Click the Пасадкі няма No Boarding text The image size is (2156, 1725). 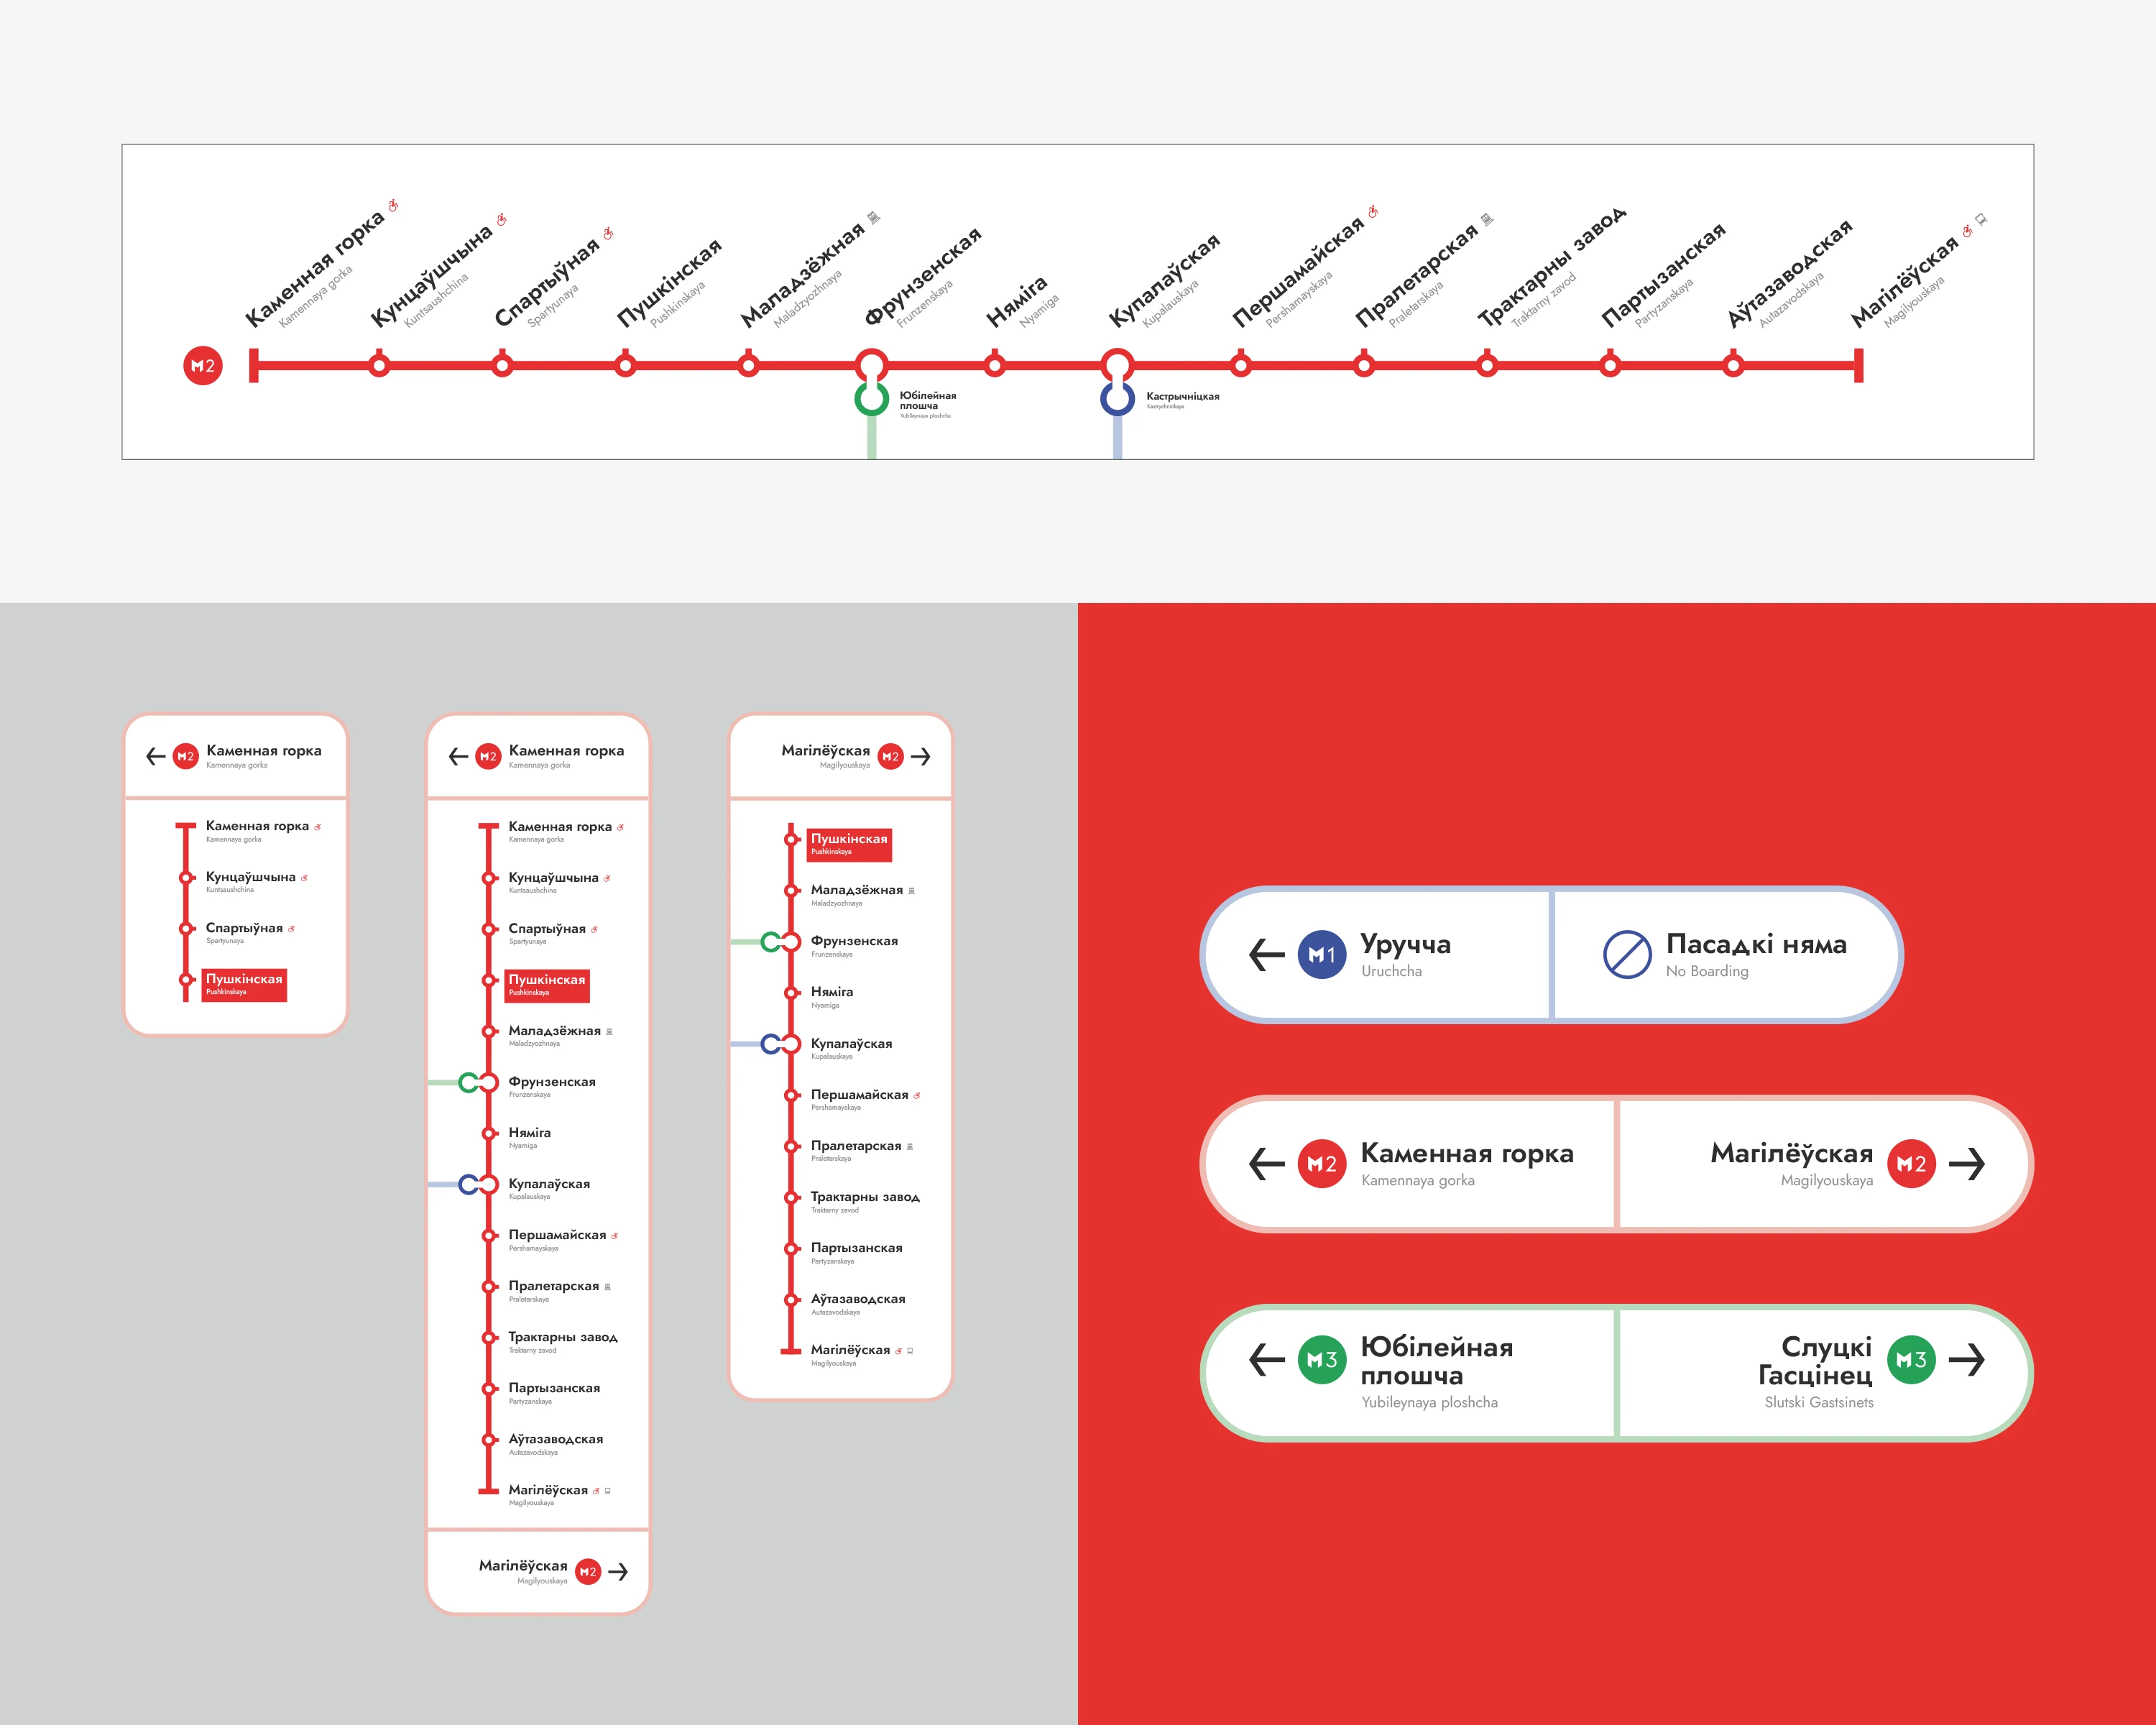(x=1755, y=944)
